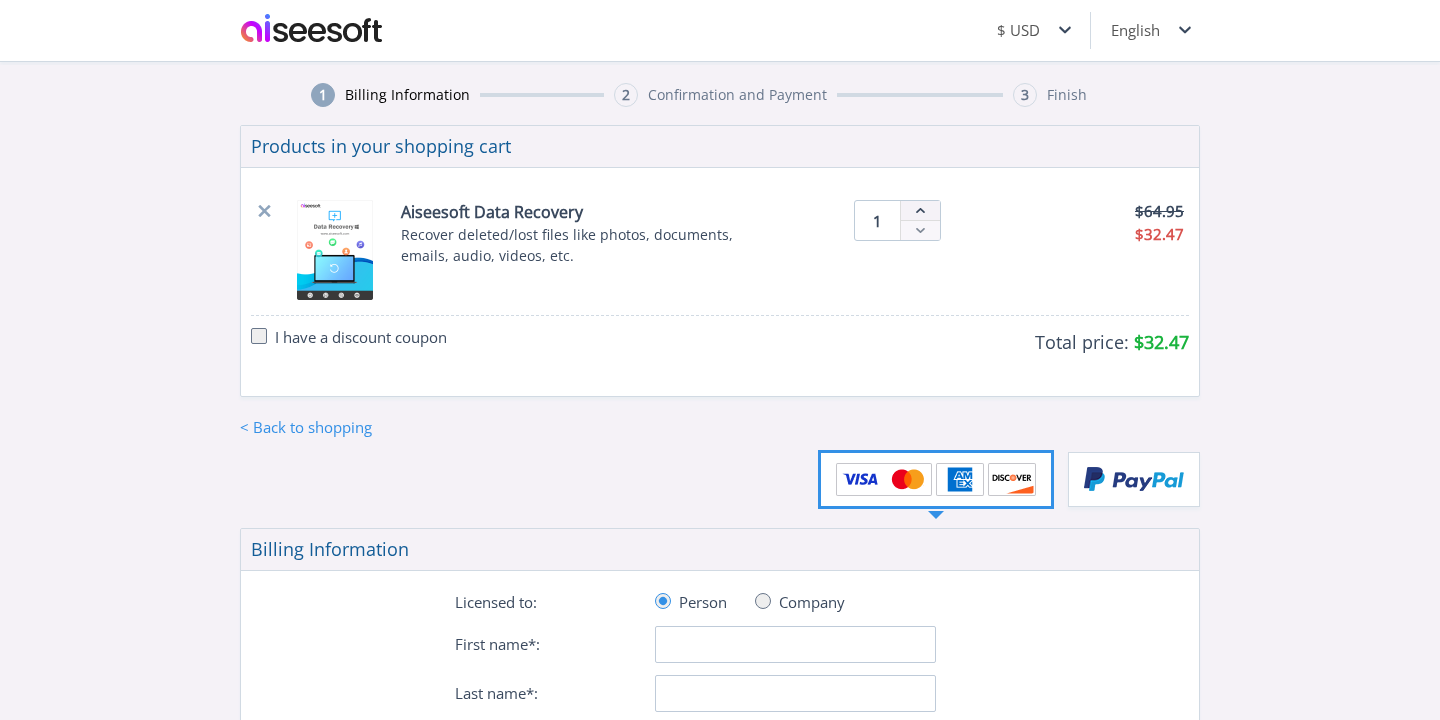The height and width of the screenshot is (720, 1440).
Task: Remove Aiseesoft Data Recovery from cart
Action: pyautogui.click(x=264, y=211)
